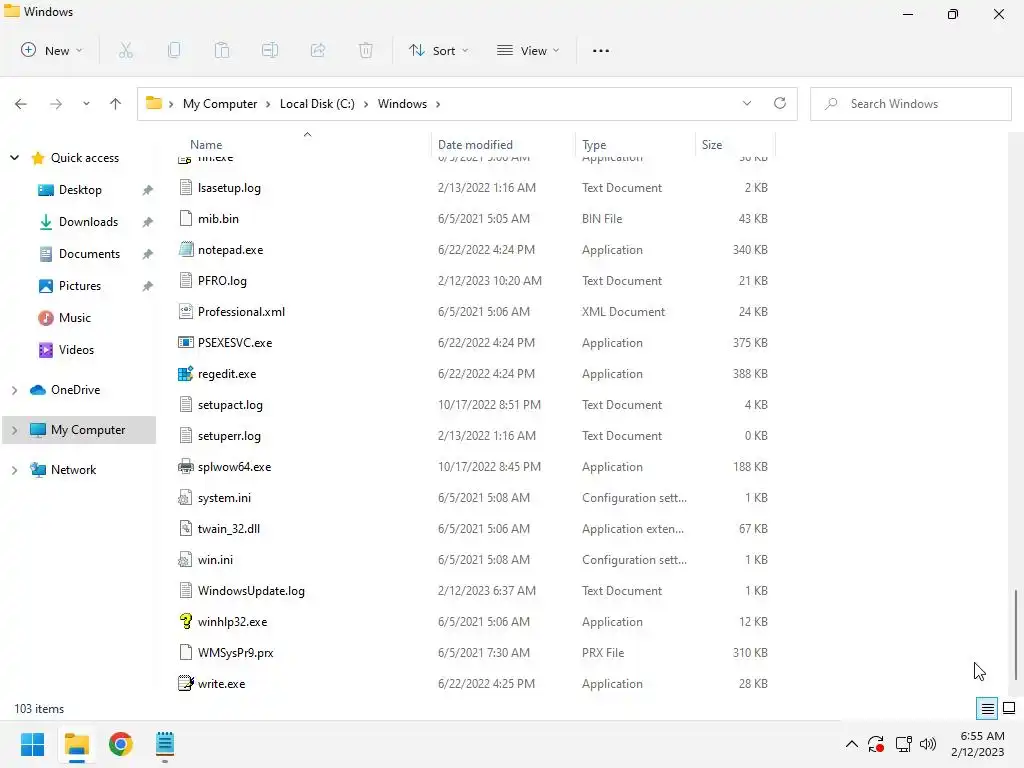Screen dimensions: 1024x768
Task: Open Videos in Quick access
Action: (76, 349)
